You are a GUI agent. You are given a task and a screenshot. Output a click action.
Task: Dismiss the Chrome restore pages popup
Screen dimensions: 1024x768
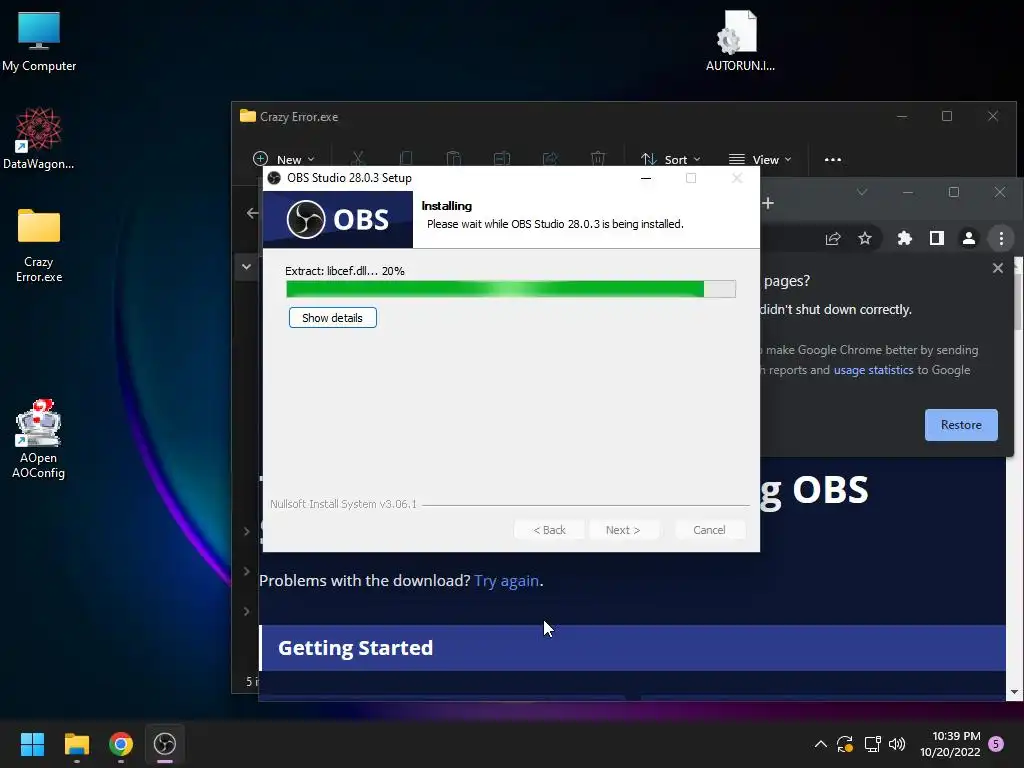click(x=997, y=268)
